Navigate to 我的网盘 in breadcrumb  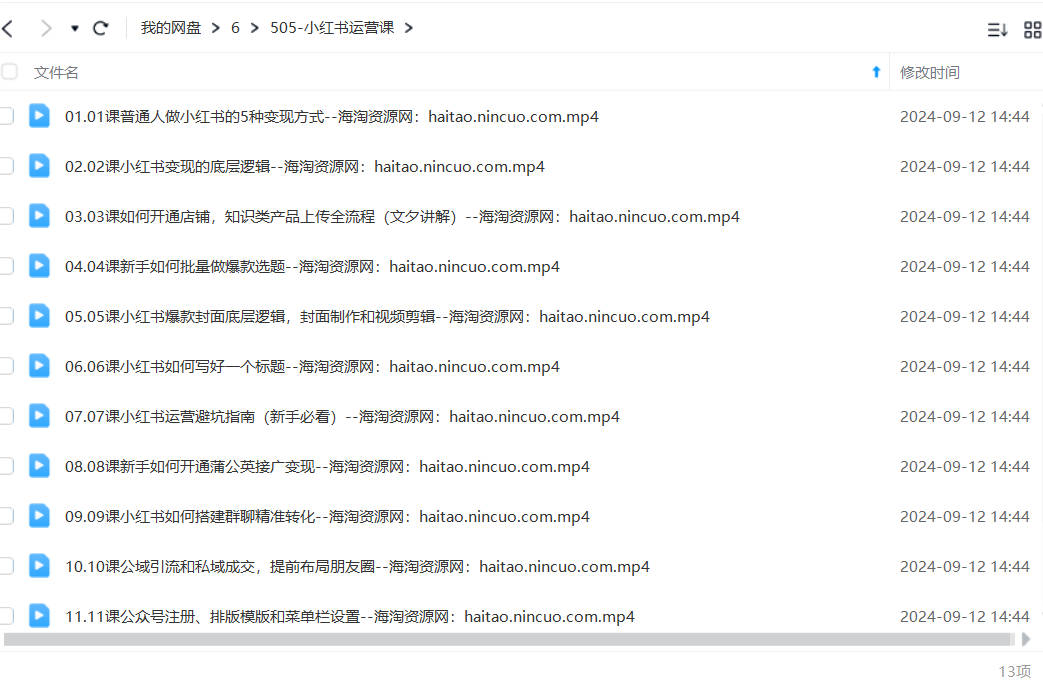(171, 28)
